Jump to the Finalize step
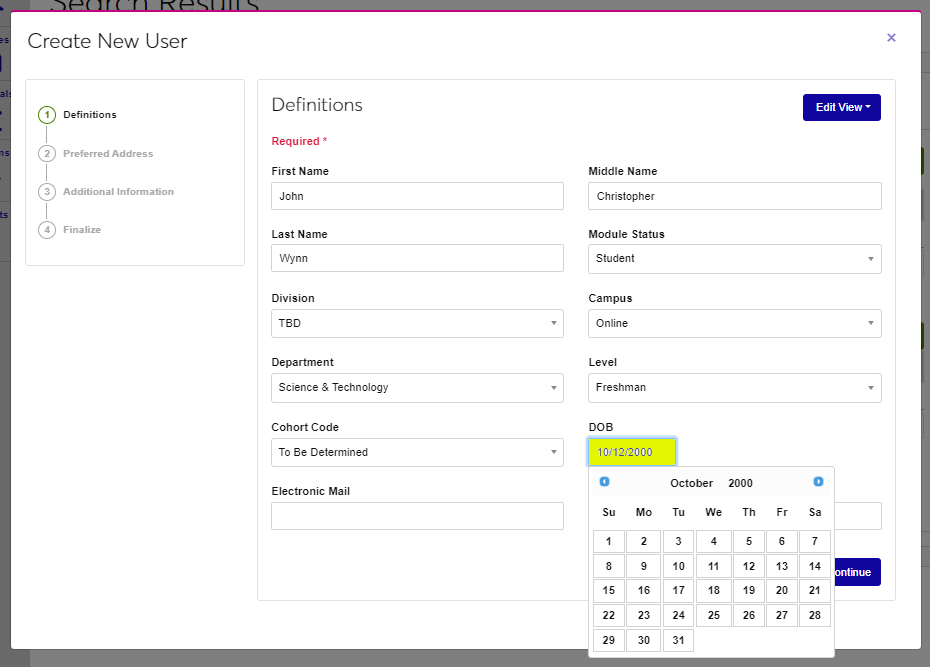This screenshot has height=667, width=930. coord(81,230)
